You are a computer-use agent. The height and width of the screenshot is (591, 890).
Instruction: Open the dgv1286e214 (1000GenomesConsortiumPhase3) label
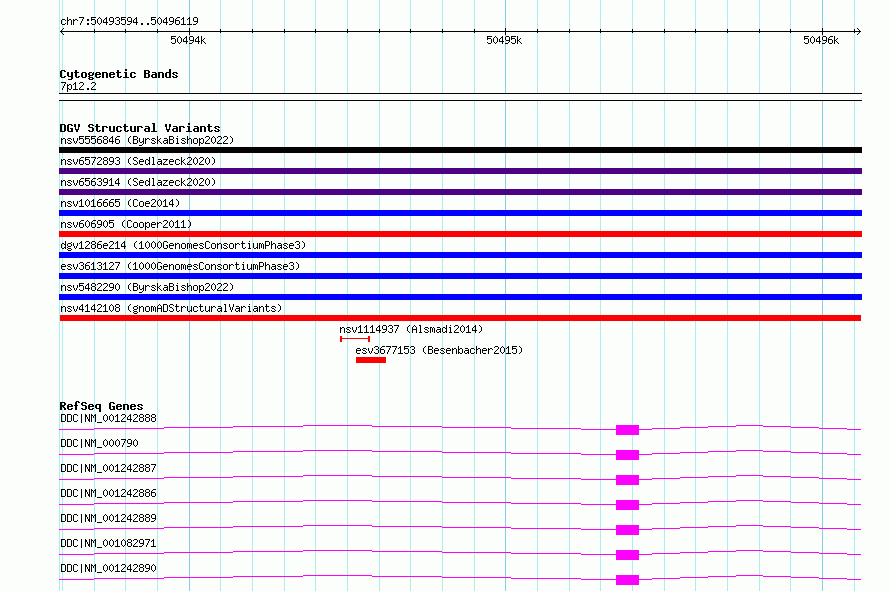[183, 245]
